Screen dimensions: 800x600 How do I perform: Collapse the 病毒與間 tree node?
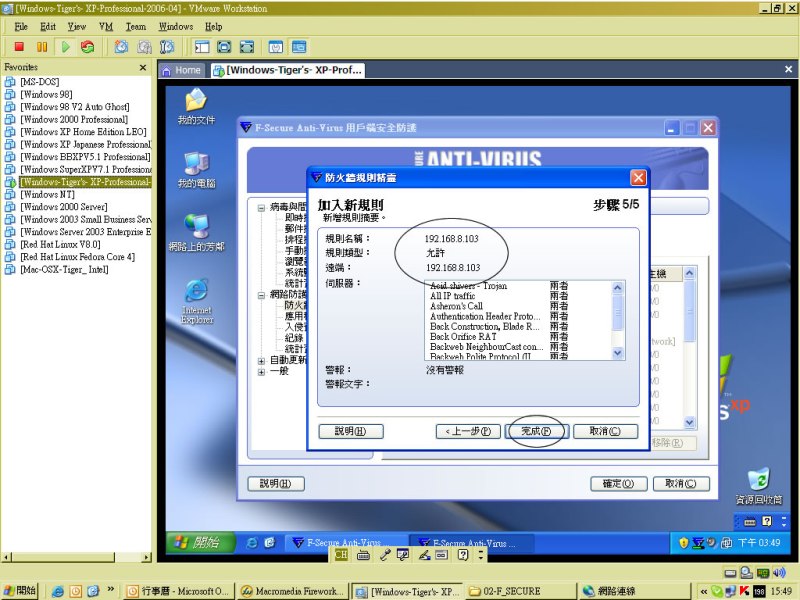[261, 208]
